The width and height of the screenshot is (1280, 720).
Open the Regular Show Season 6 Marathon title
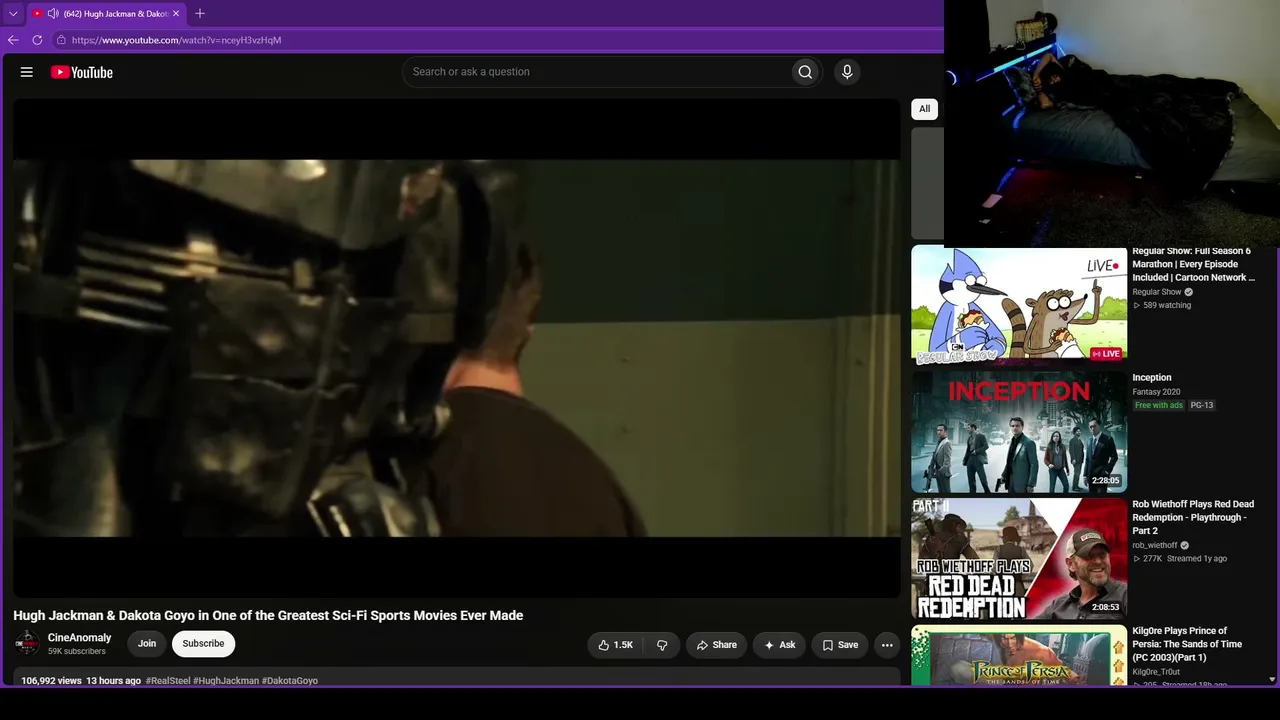pos(1193,264)
